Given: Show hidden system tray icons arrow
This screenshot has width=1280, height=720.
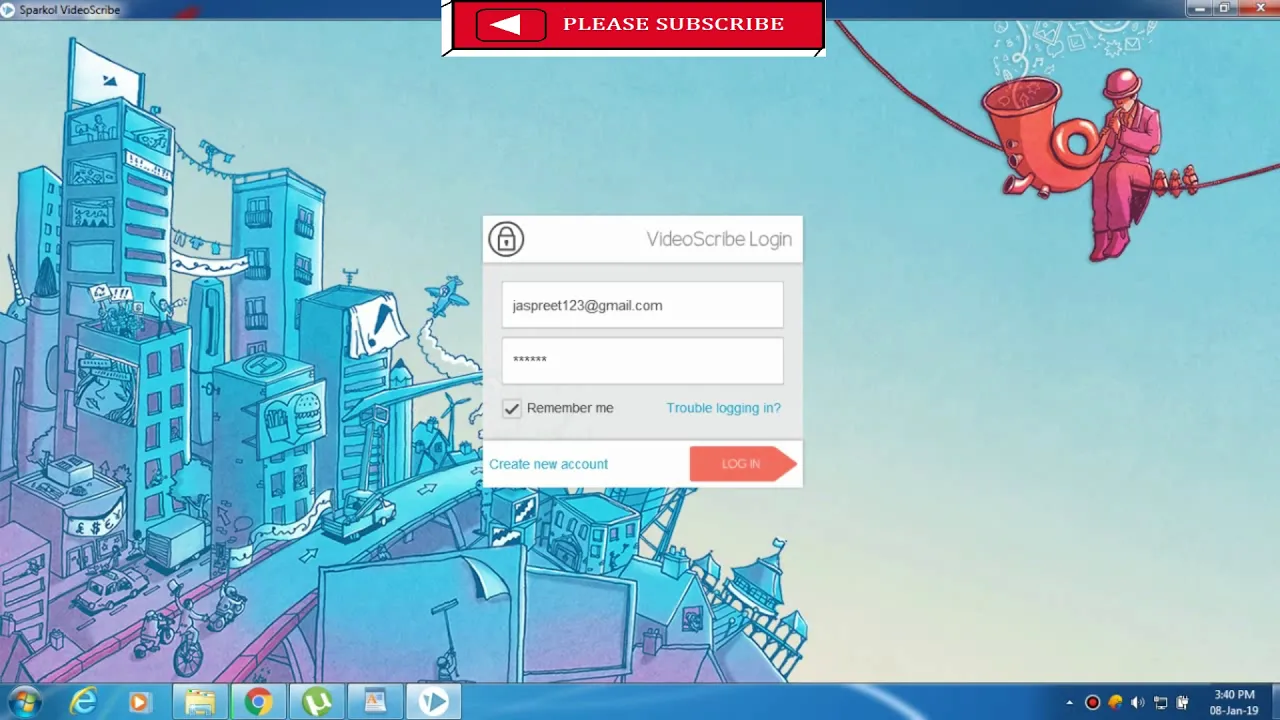Looking at the screenshot, I should 1070,703.
